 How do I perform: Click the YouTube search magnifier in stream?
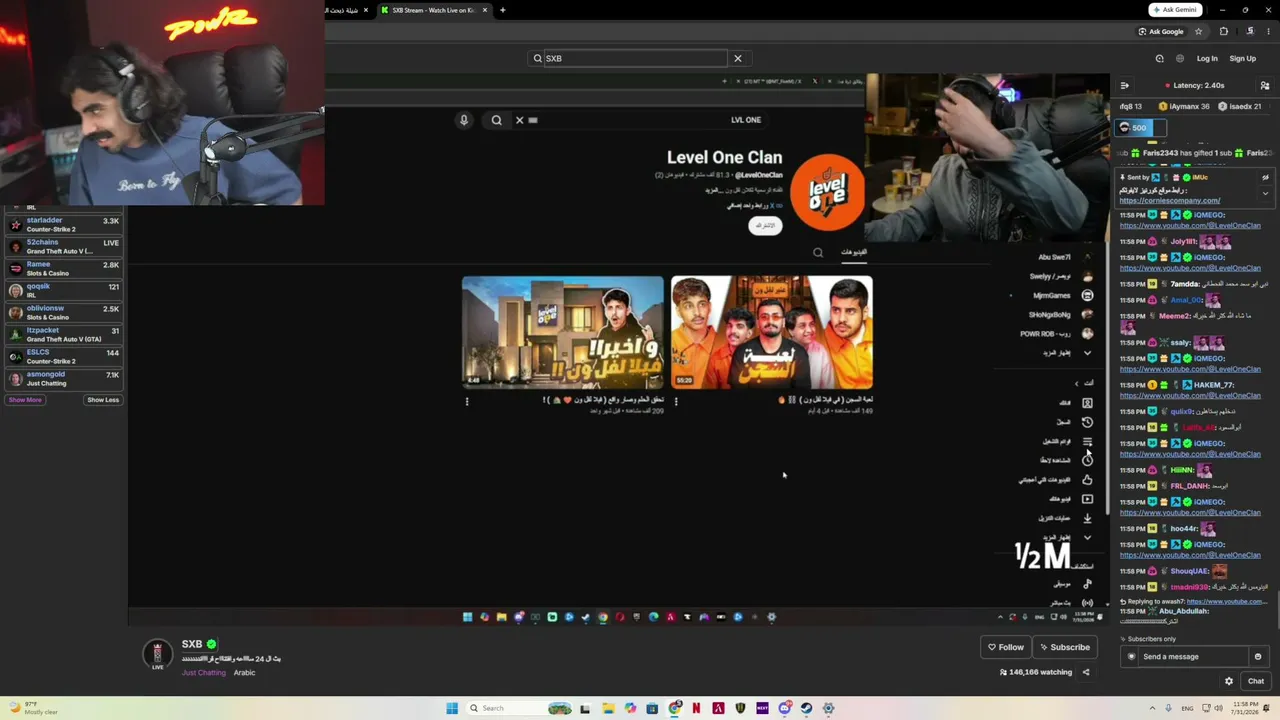point(496,120)
